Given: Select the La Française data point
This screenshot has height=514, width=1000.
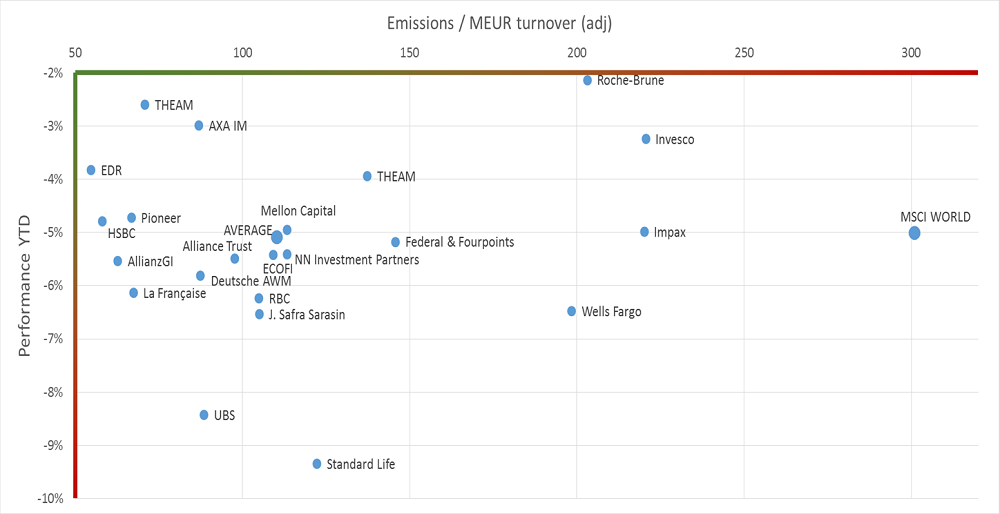Looking at the screenshot, I should tap(133, 293).
